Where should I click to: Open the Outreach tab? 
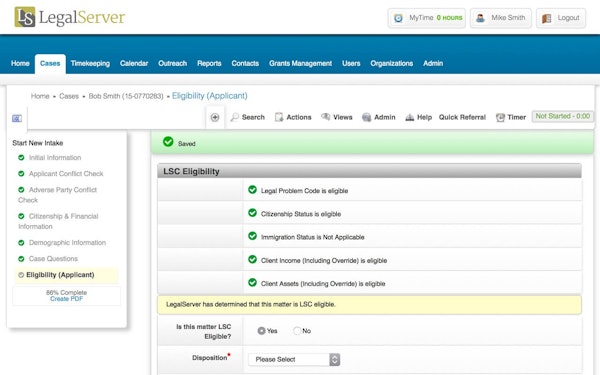pos(173,64)
